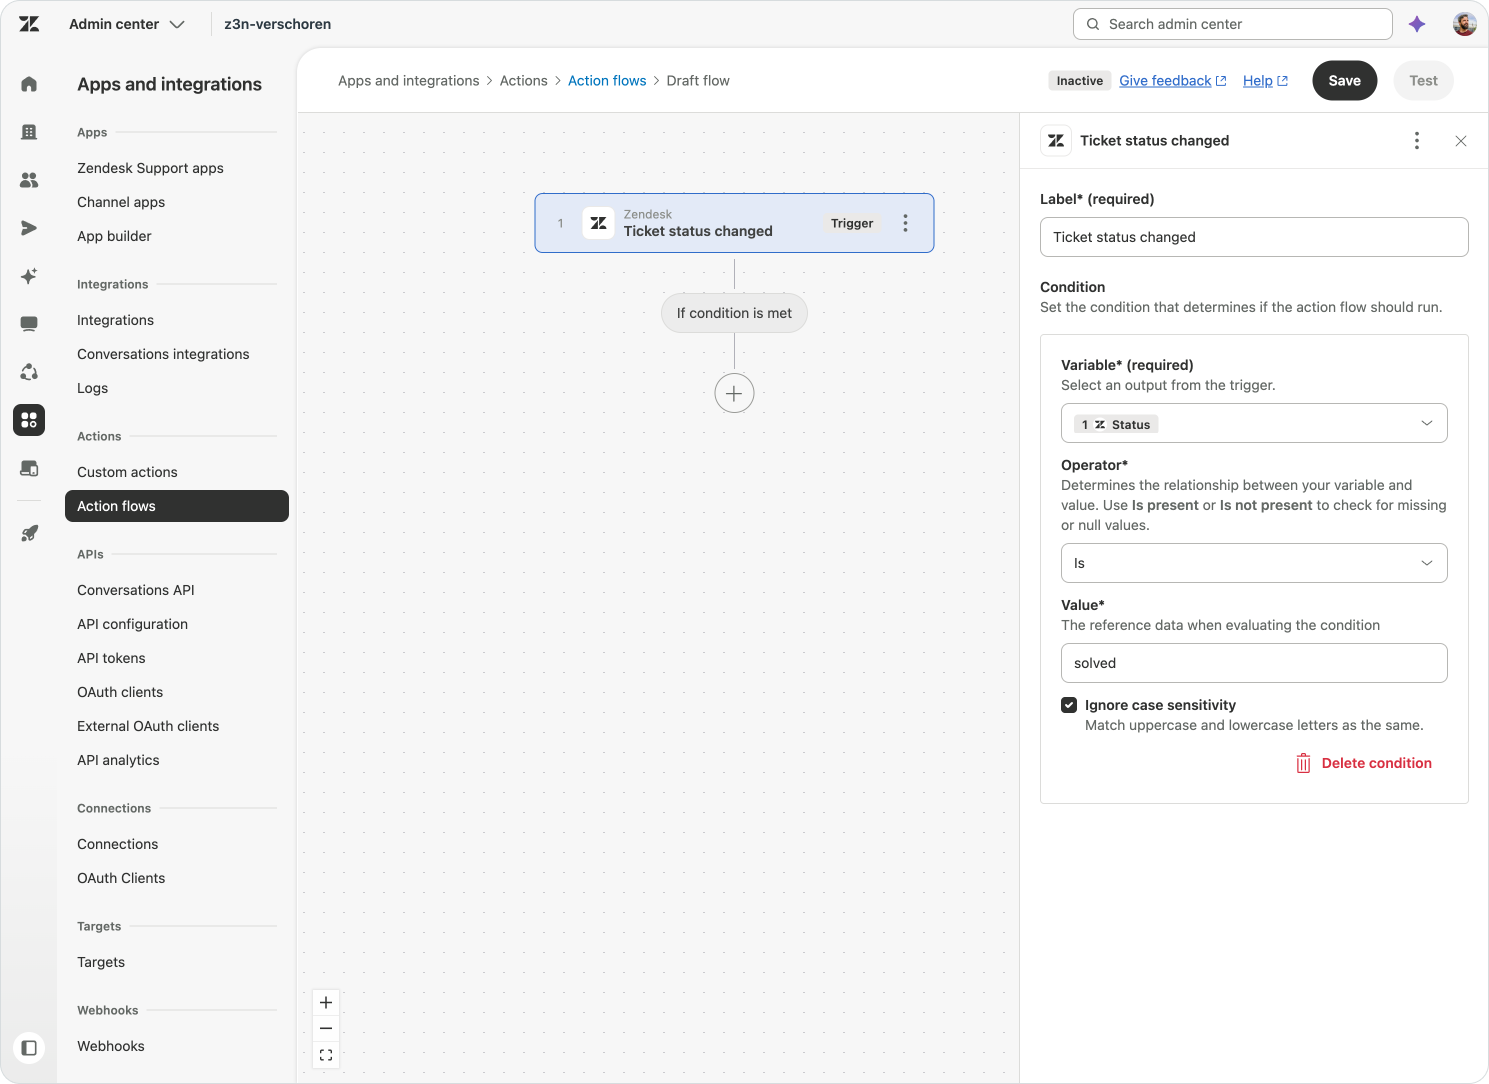Select the Ticket status changed trigger node
This screenshot has height=1084, width=1489.
click(734, 223)
